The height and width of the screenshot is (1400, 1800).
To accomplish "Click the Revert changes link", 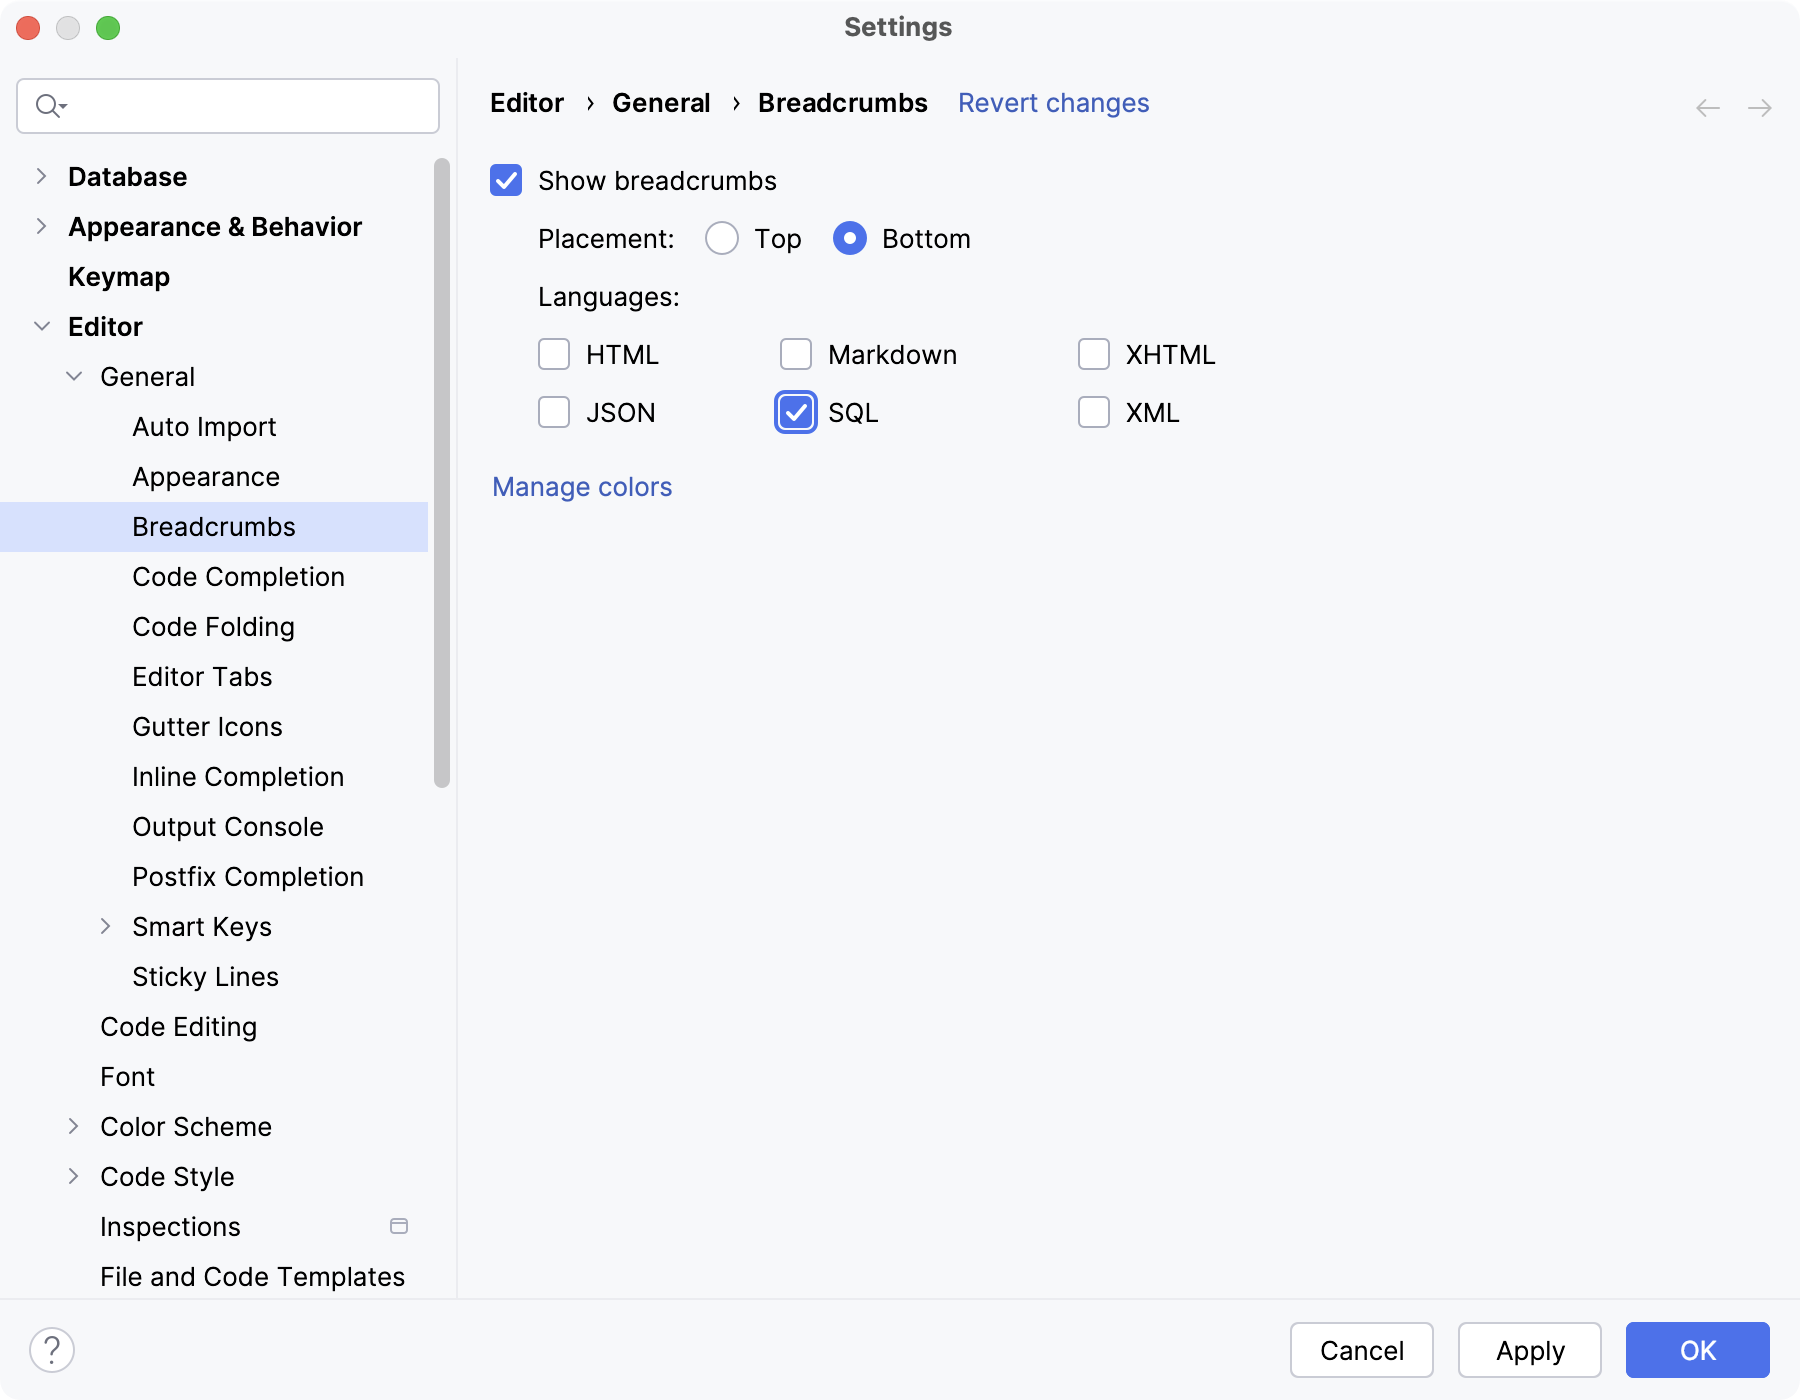I will 1053,103.
